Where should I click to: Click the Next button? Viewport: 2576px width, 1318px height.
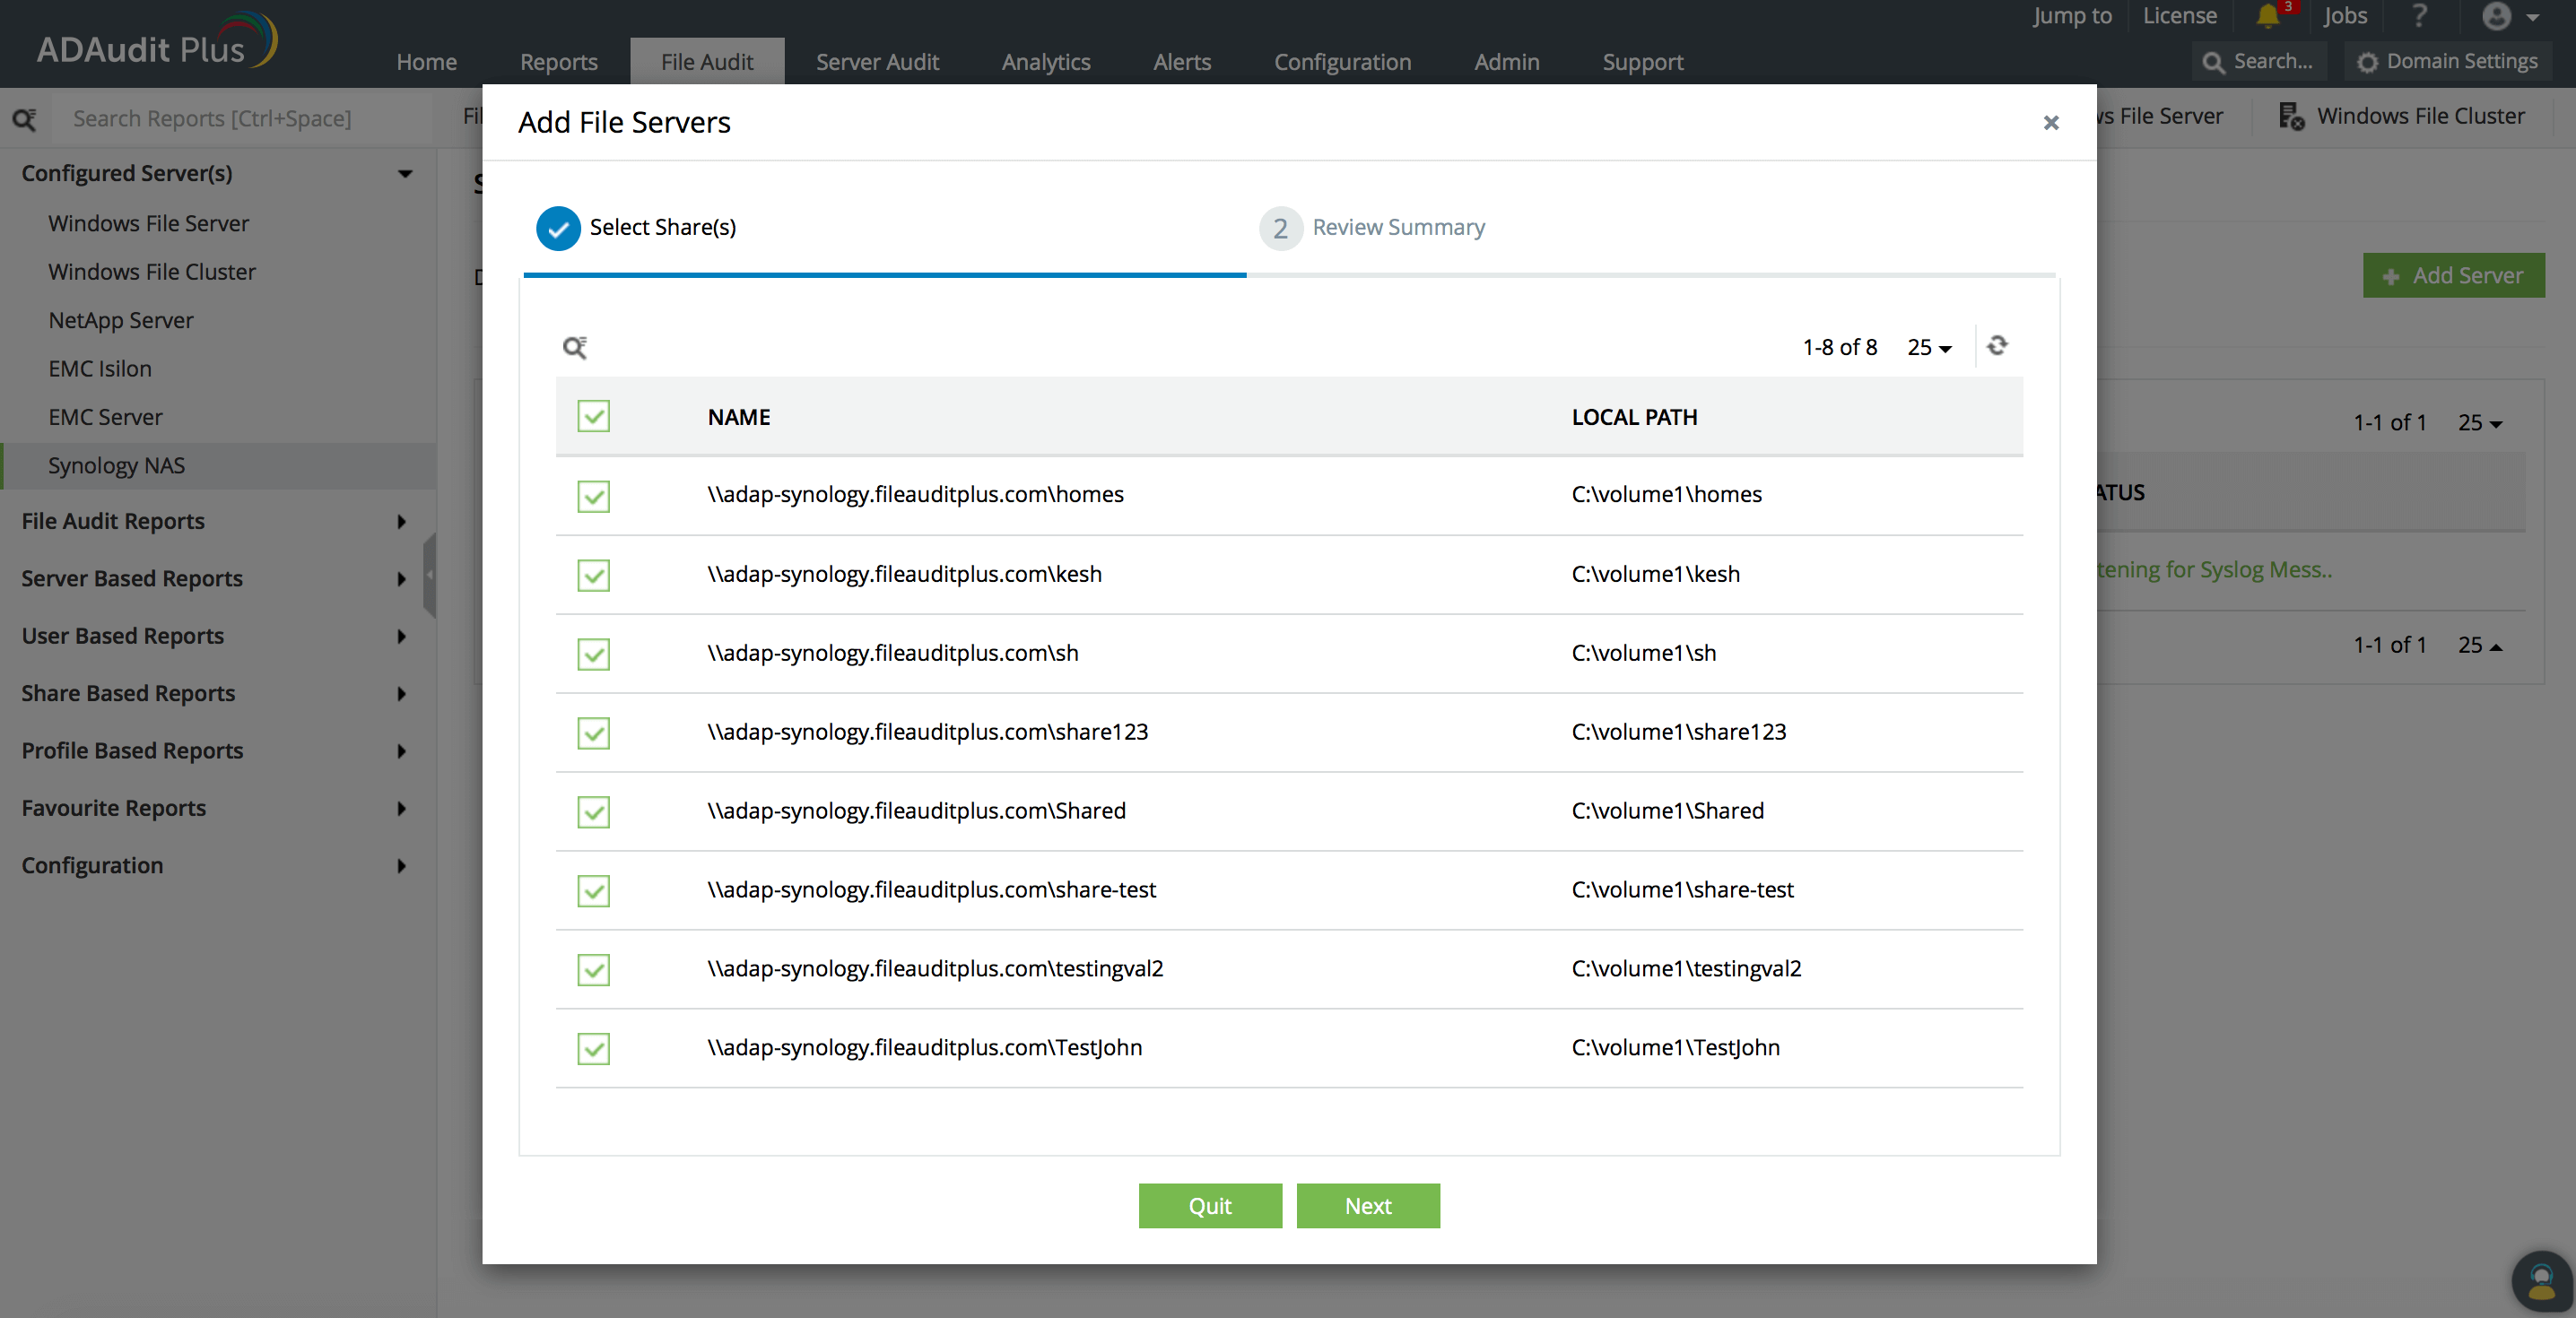coord(1367,1206)
